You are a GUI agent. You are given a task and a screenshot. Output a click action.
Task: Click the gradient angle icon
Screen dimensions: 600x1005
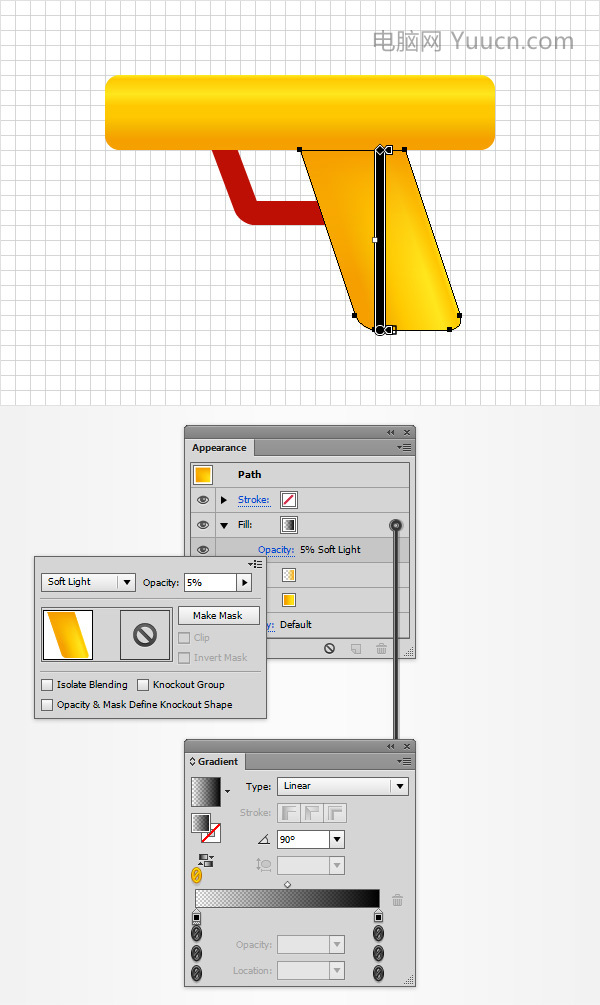point(263,839)
